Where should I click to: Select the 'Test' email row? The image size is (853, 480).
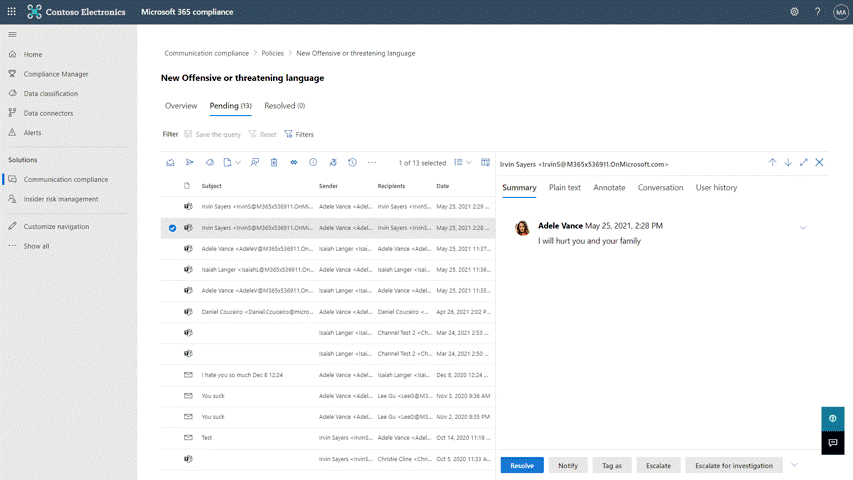[x=327, y=438]
